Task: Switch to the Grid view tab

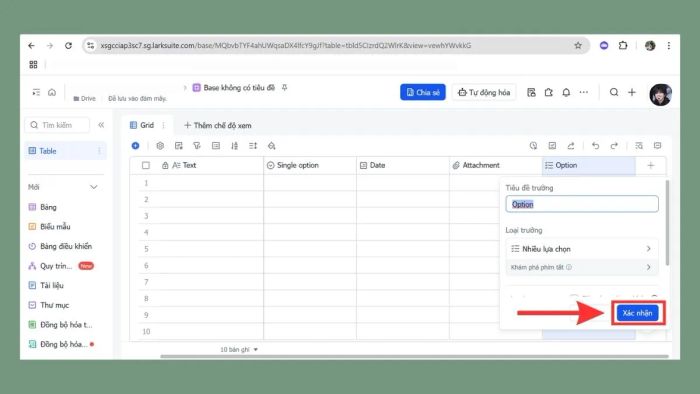Action: pos(142,125)
